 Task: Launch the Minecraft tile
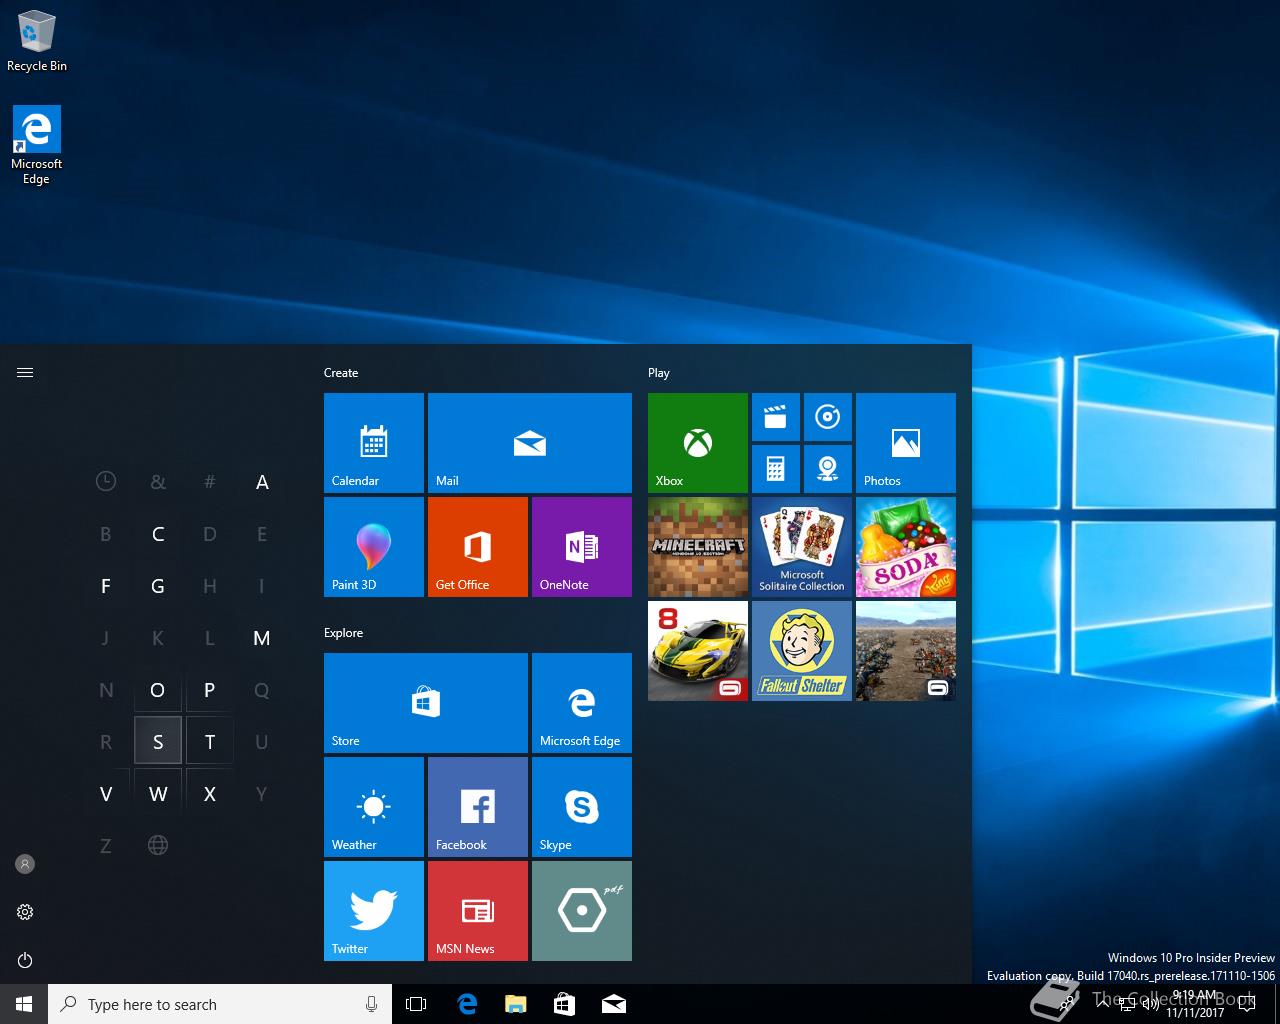(x=698, y=547)
